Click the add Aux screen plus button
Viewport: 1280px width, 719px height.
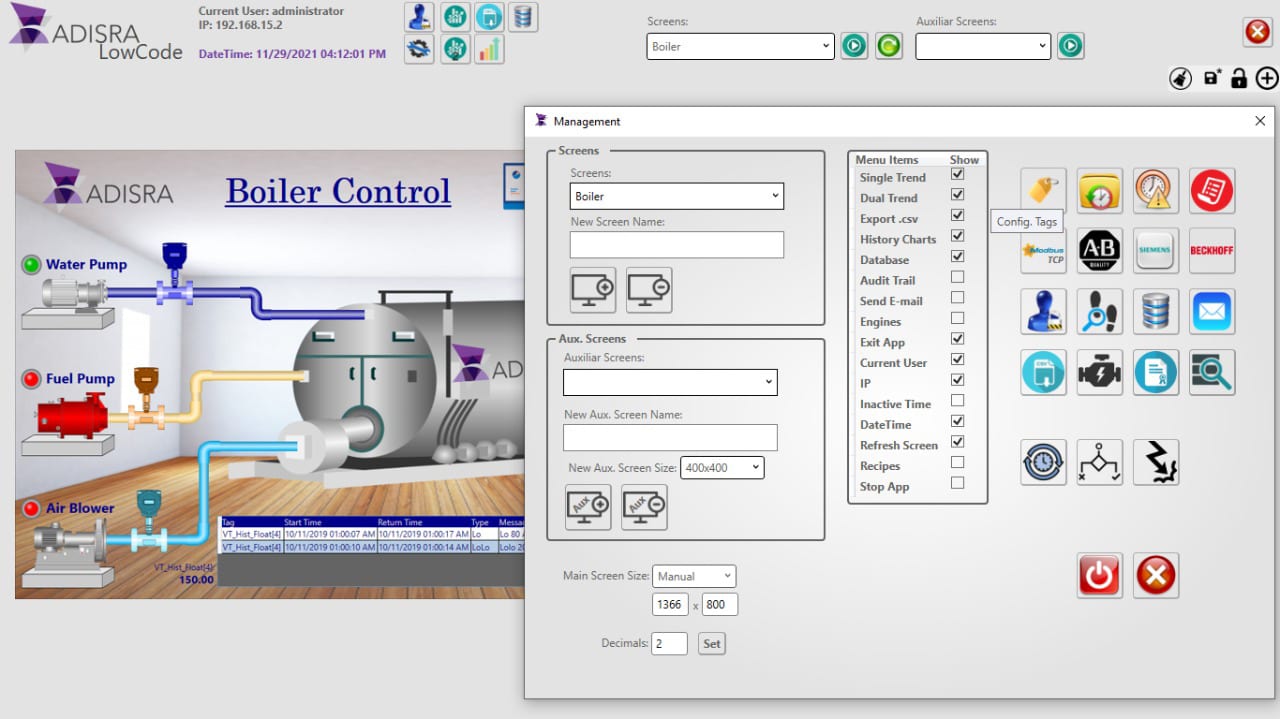click(x=588, y=507)
